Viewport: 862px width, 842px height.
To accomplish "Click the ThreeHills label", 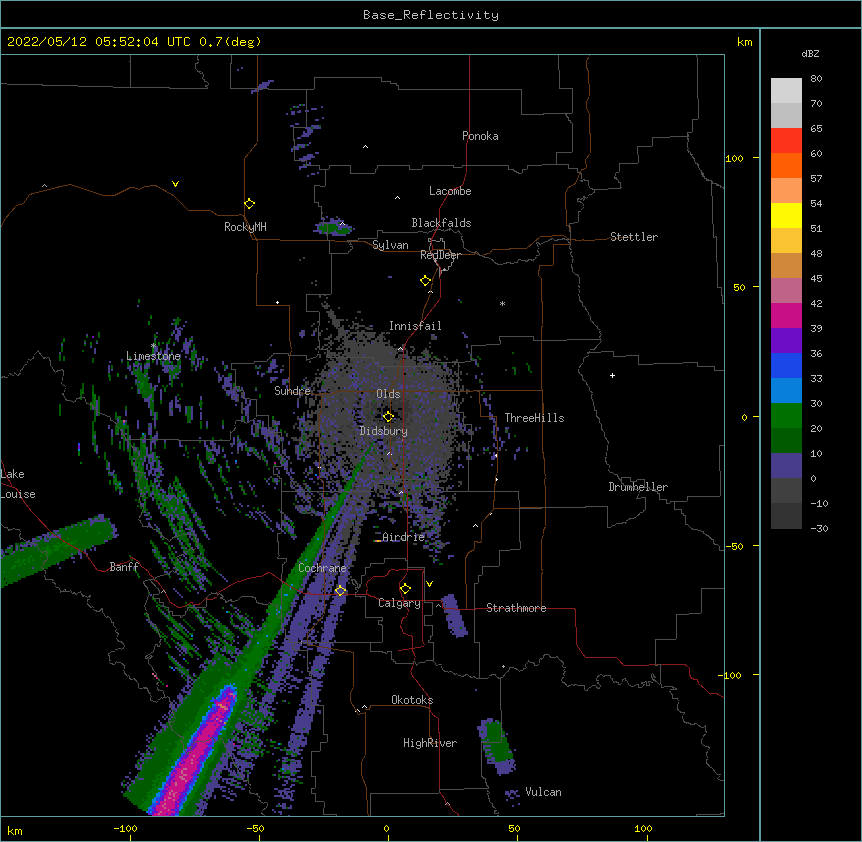I will [534, 418].
